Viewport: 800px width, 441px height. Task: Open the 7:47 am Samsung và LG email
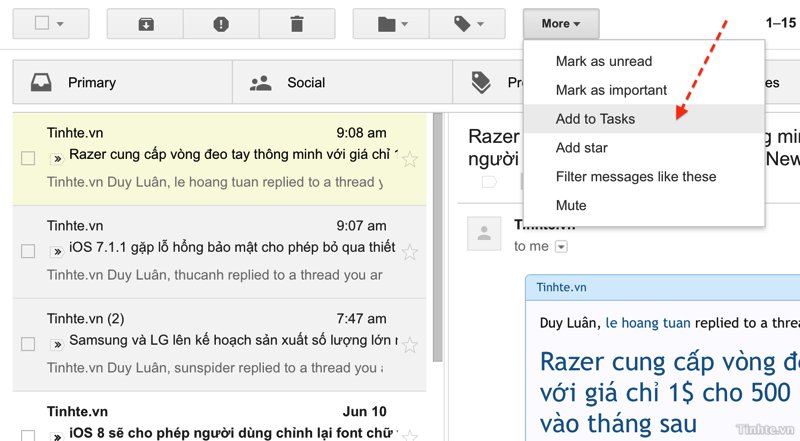(x=219, y=345)
